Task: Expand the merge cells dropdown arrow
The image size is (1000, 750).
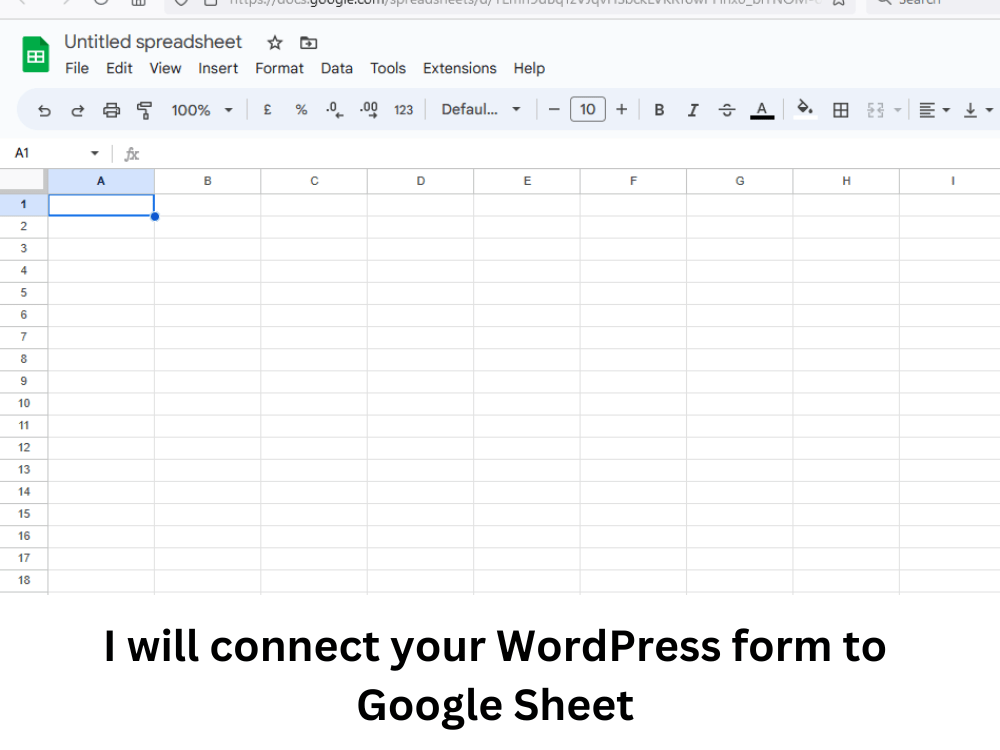Action: [898, 110]
